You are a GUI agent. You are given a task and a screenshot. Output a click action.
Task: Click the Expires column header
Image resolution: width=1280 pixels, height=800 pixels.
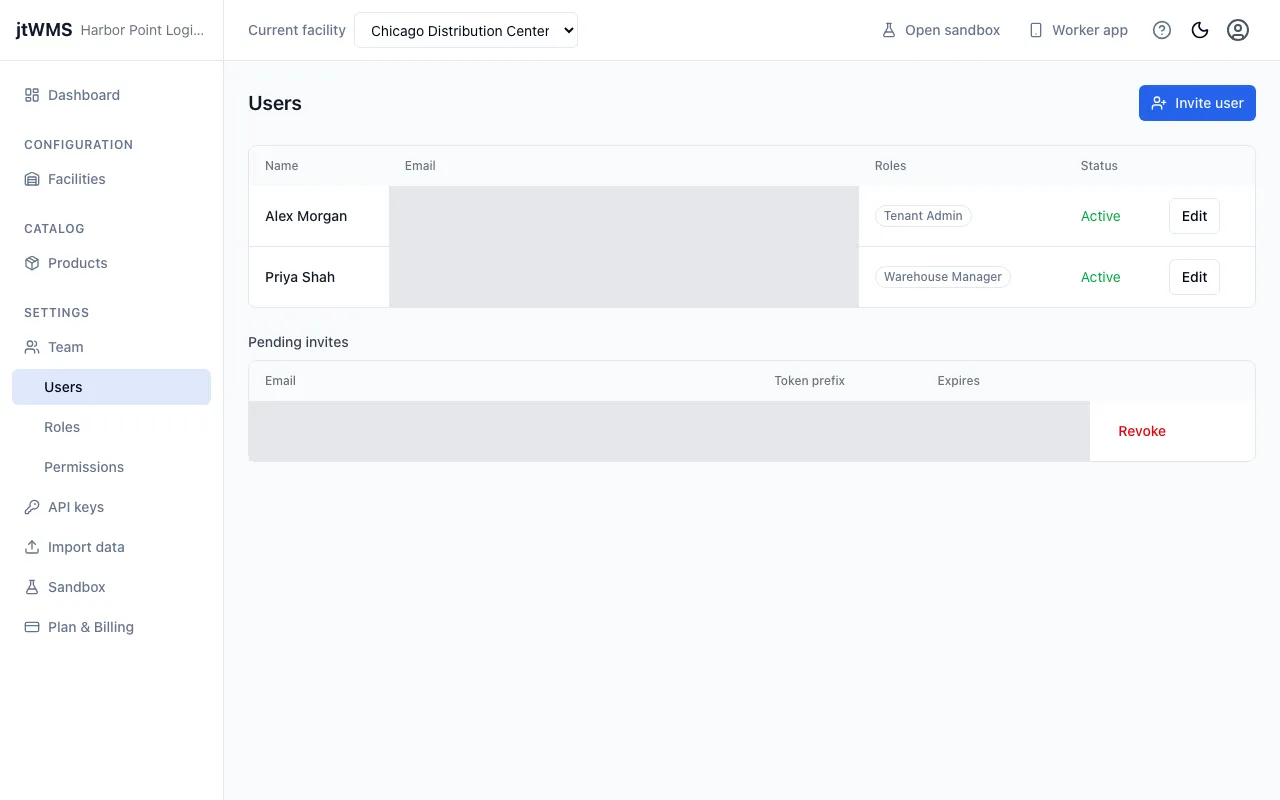click(x=958, y=381)
